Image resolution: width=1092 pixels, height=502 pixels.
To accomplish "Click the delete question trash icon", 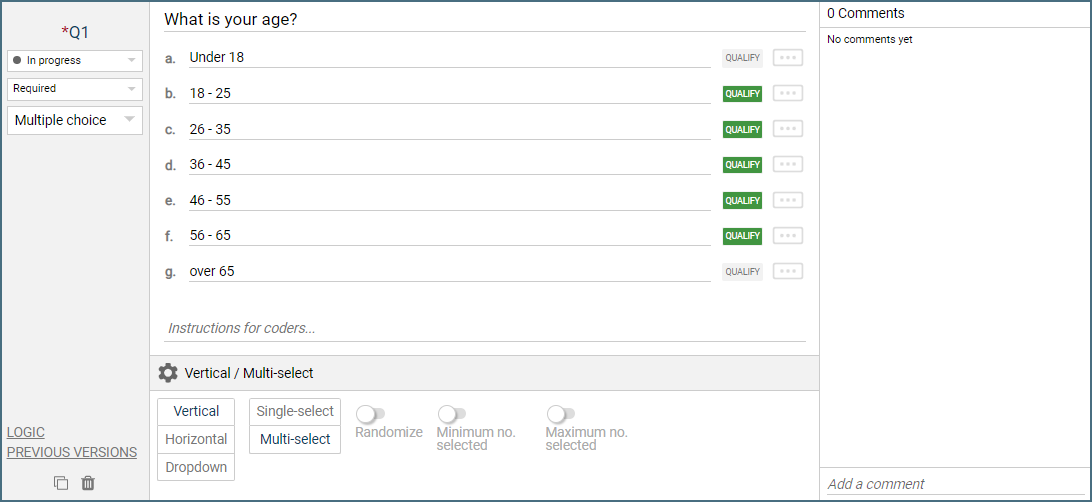I will click(88, 483).
